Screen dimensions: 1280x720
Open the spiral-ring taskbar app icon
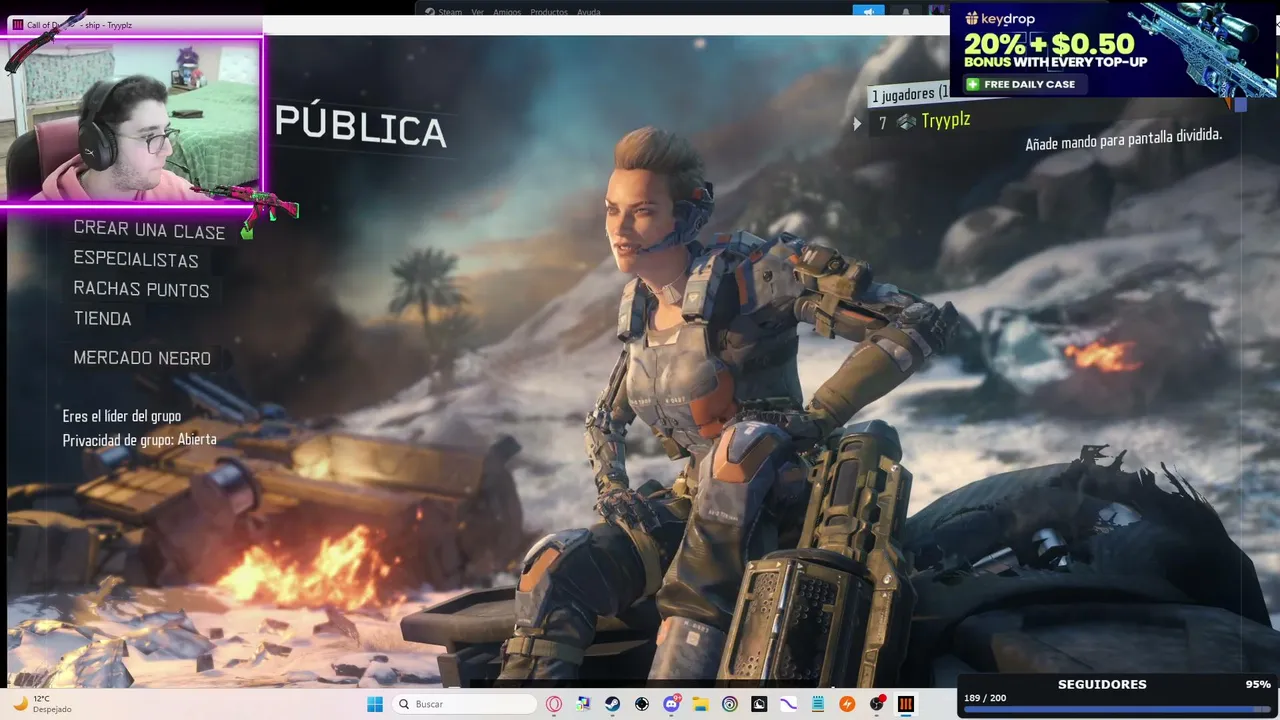click(x=730, y=704)
